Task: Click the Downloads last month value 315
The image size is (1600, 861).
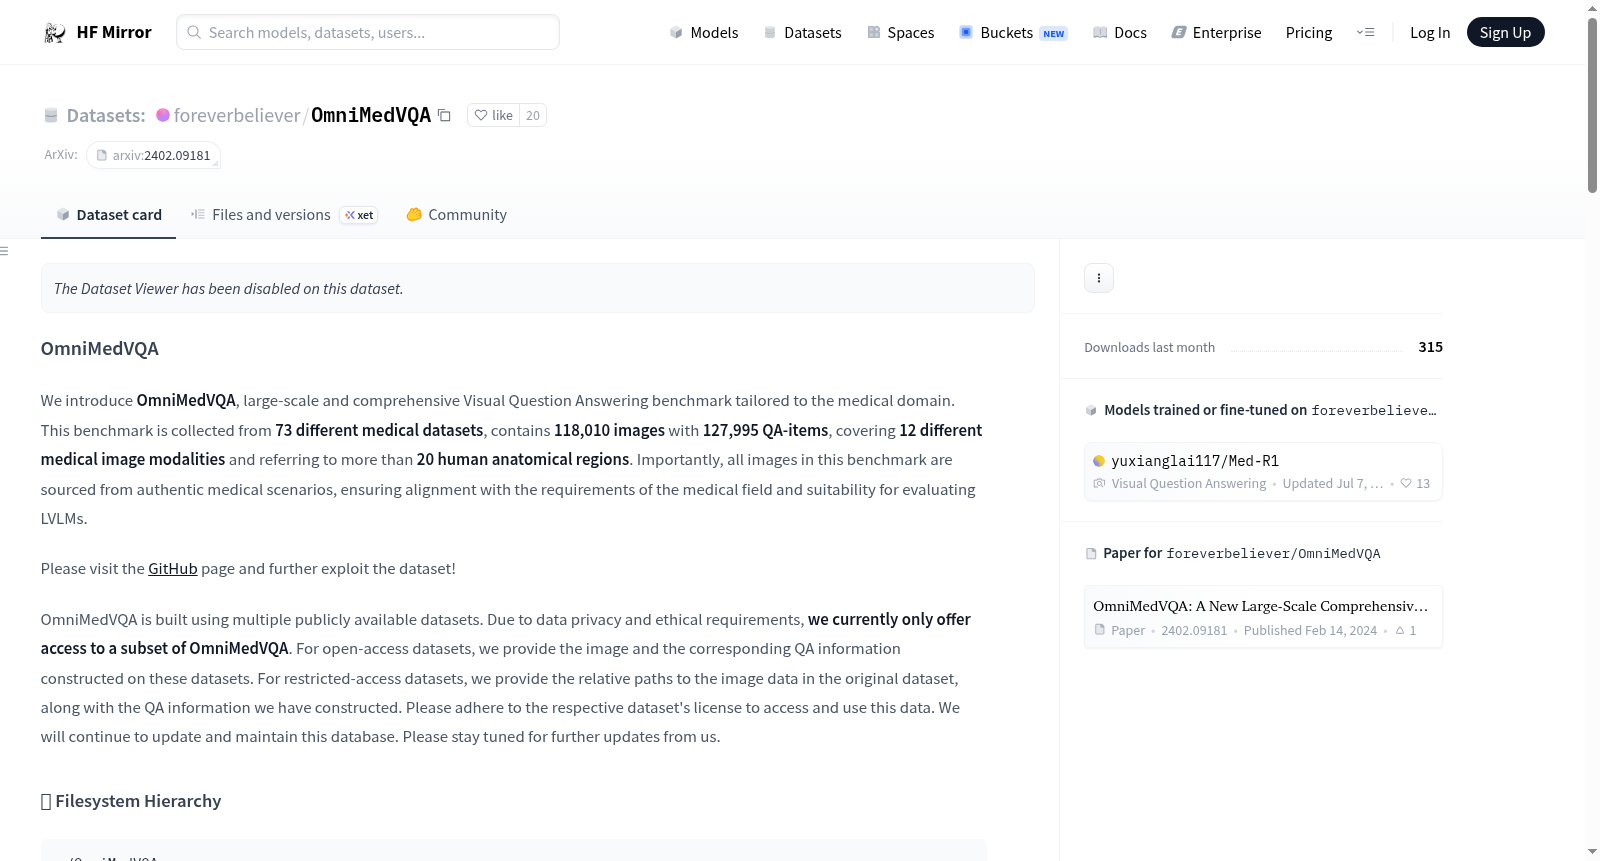Action: 1431,347
